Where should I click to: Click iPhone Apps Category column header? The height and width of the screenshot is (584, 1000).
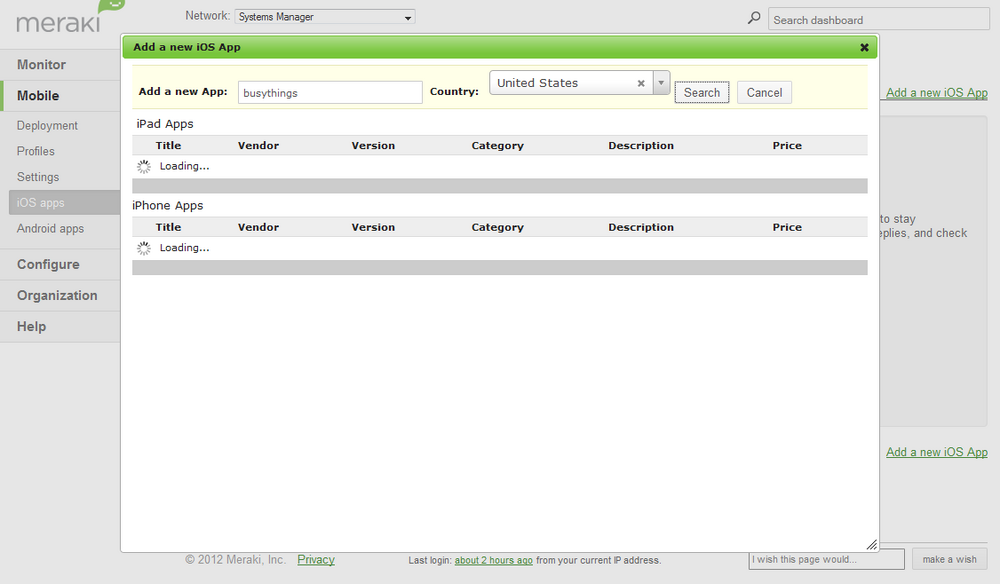[497, 227]
